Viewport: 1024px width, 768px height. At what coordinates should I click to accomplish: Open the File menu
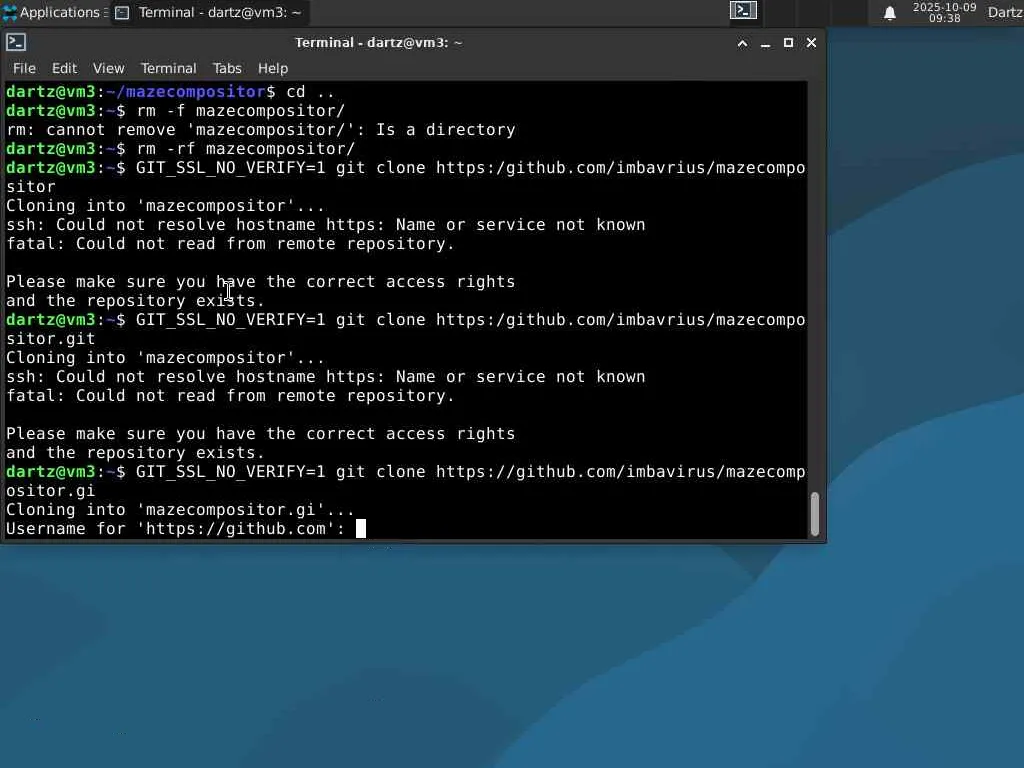pyautogui.click(x=24, y=68)
